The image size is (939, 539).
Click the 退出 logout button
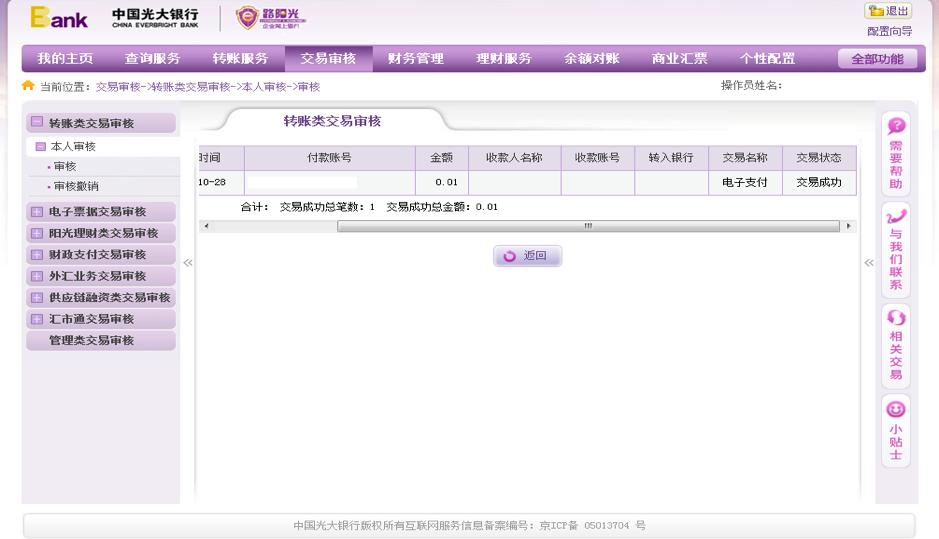coord(888,11)
